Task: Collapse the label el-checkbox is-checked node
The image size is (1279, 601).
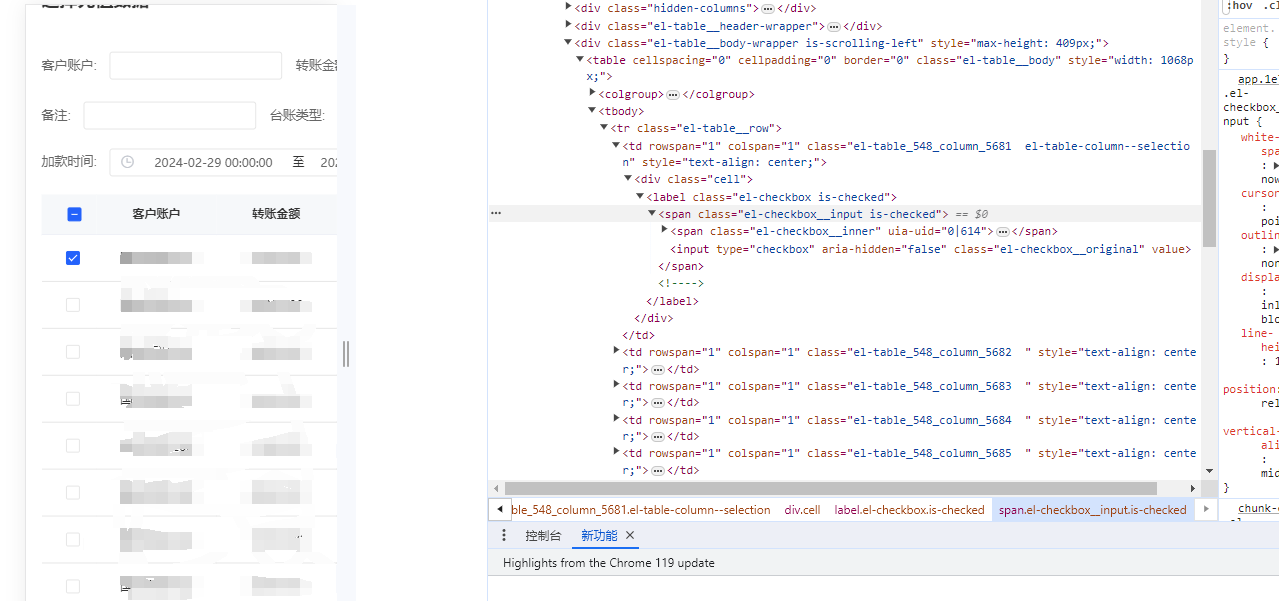Action: [x=640, y=197]
